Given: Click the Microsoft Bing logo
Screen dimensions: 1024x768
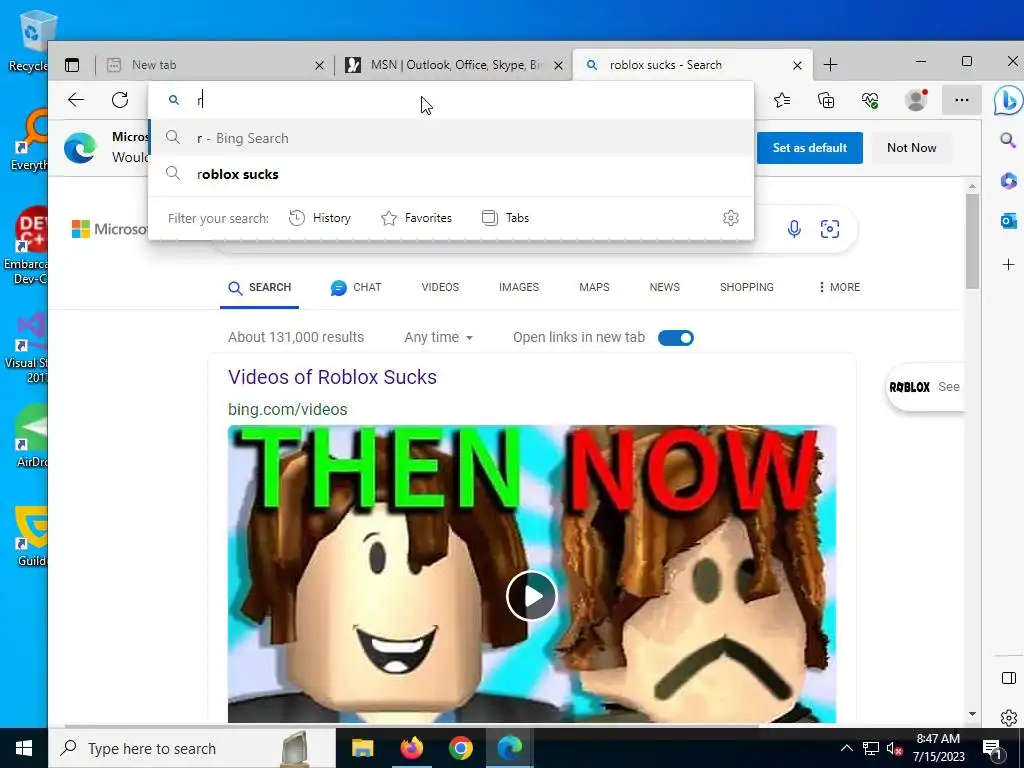Looking at the screenshot, I should pyautogui.click(x=110, y=229).
